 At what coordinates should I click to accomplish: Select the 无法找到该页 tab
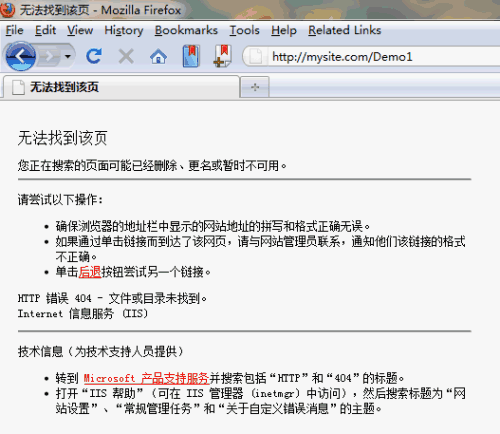pyautogui.click(x=122, y=87)
